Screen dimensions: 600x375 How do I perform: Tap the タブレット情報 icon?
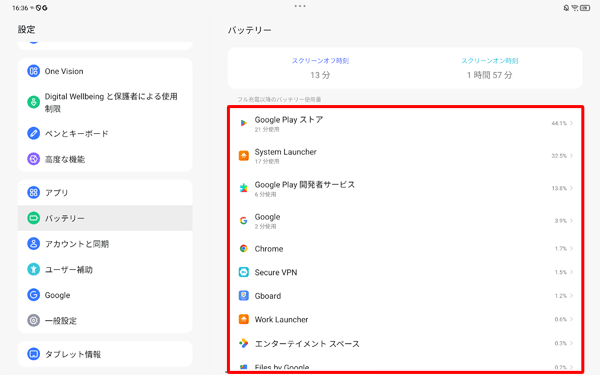[33, 354]
